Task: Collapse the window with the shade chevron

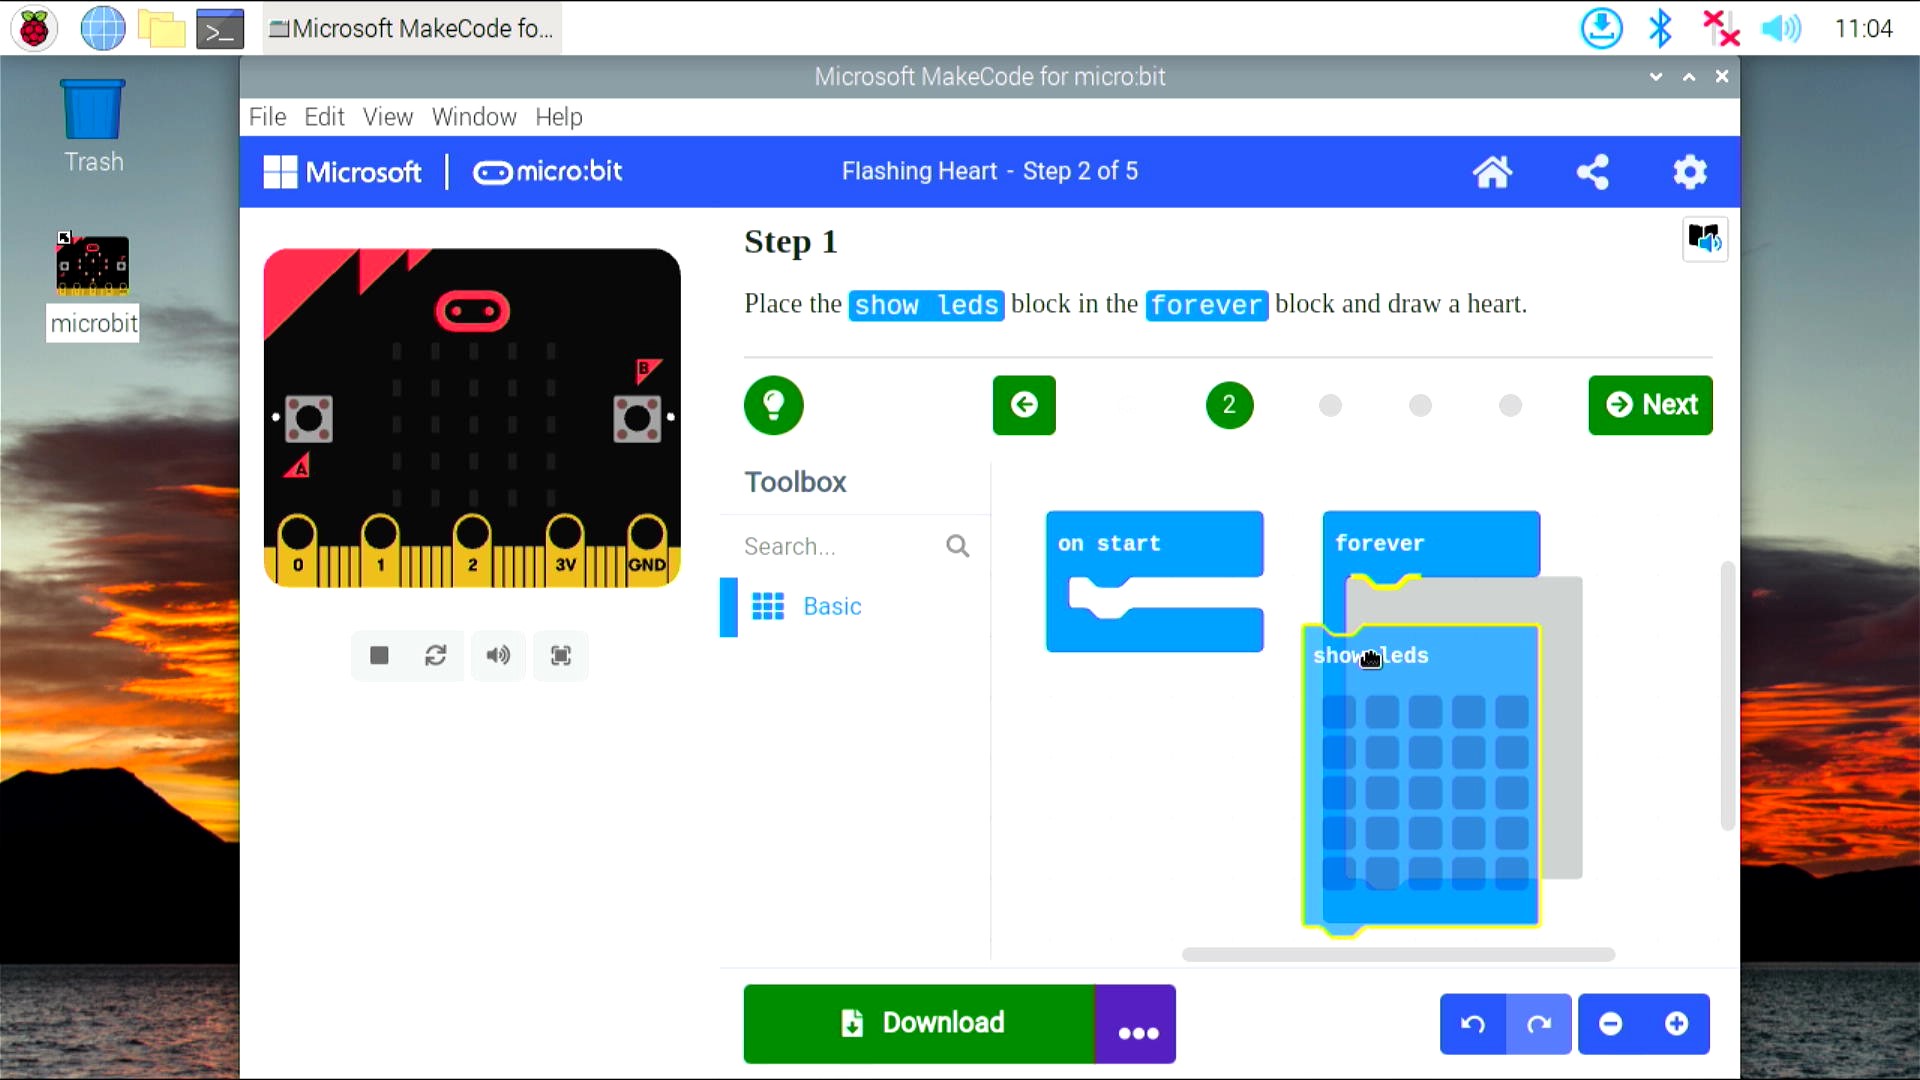Action: coord(1656,76)
